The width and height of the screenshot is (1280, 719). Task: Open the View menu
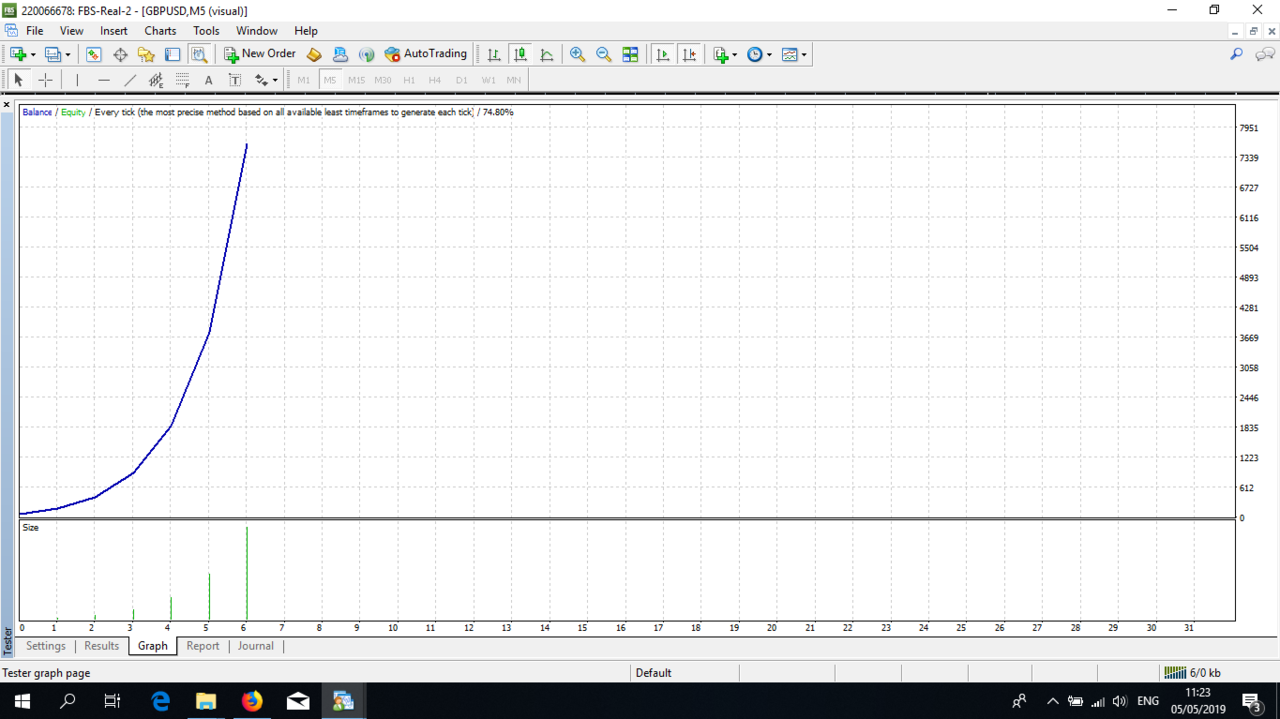pyautogui.click(x=72, y=31)
